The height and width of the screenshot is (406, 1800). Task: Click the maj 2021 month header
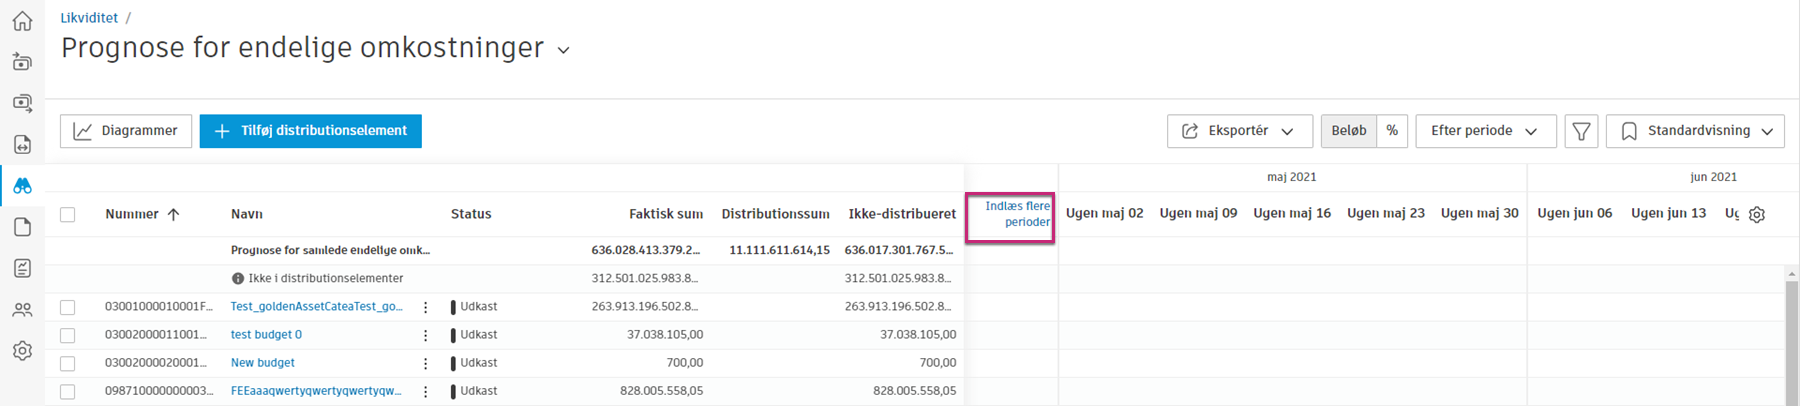click(1292, 177)
